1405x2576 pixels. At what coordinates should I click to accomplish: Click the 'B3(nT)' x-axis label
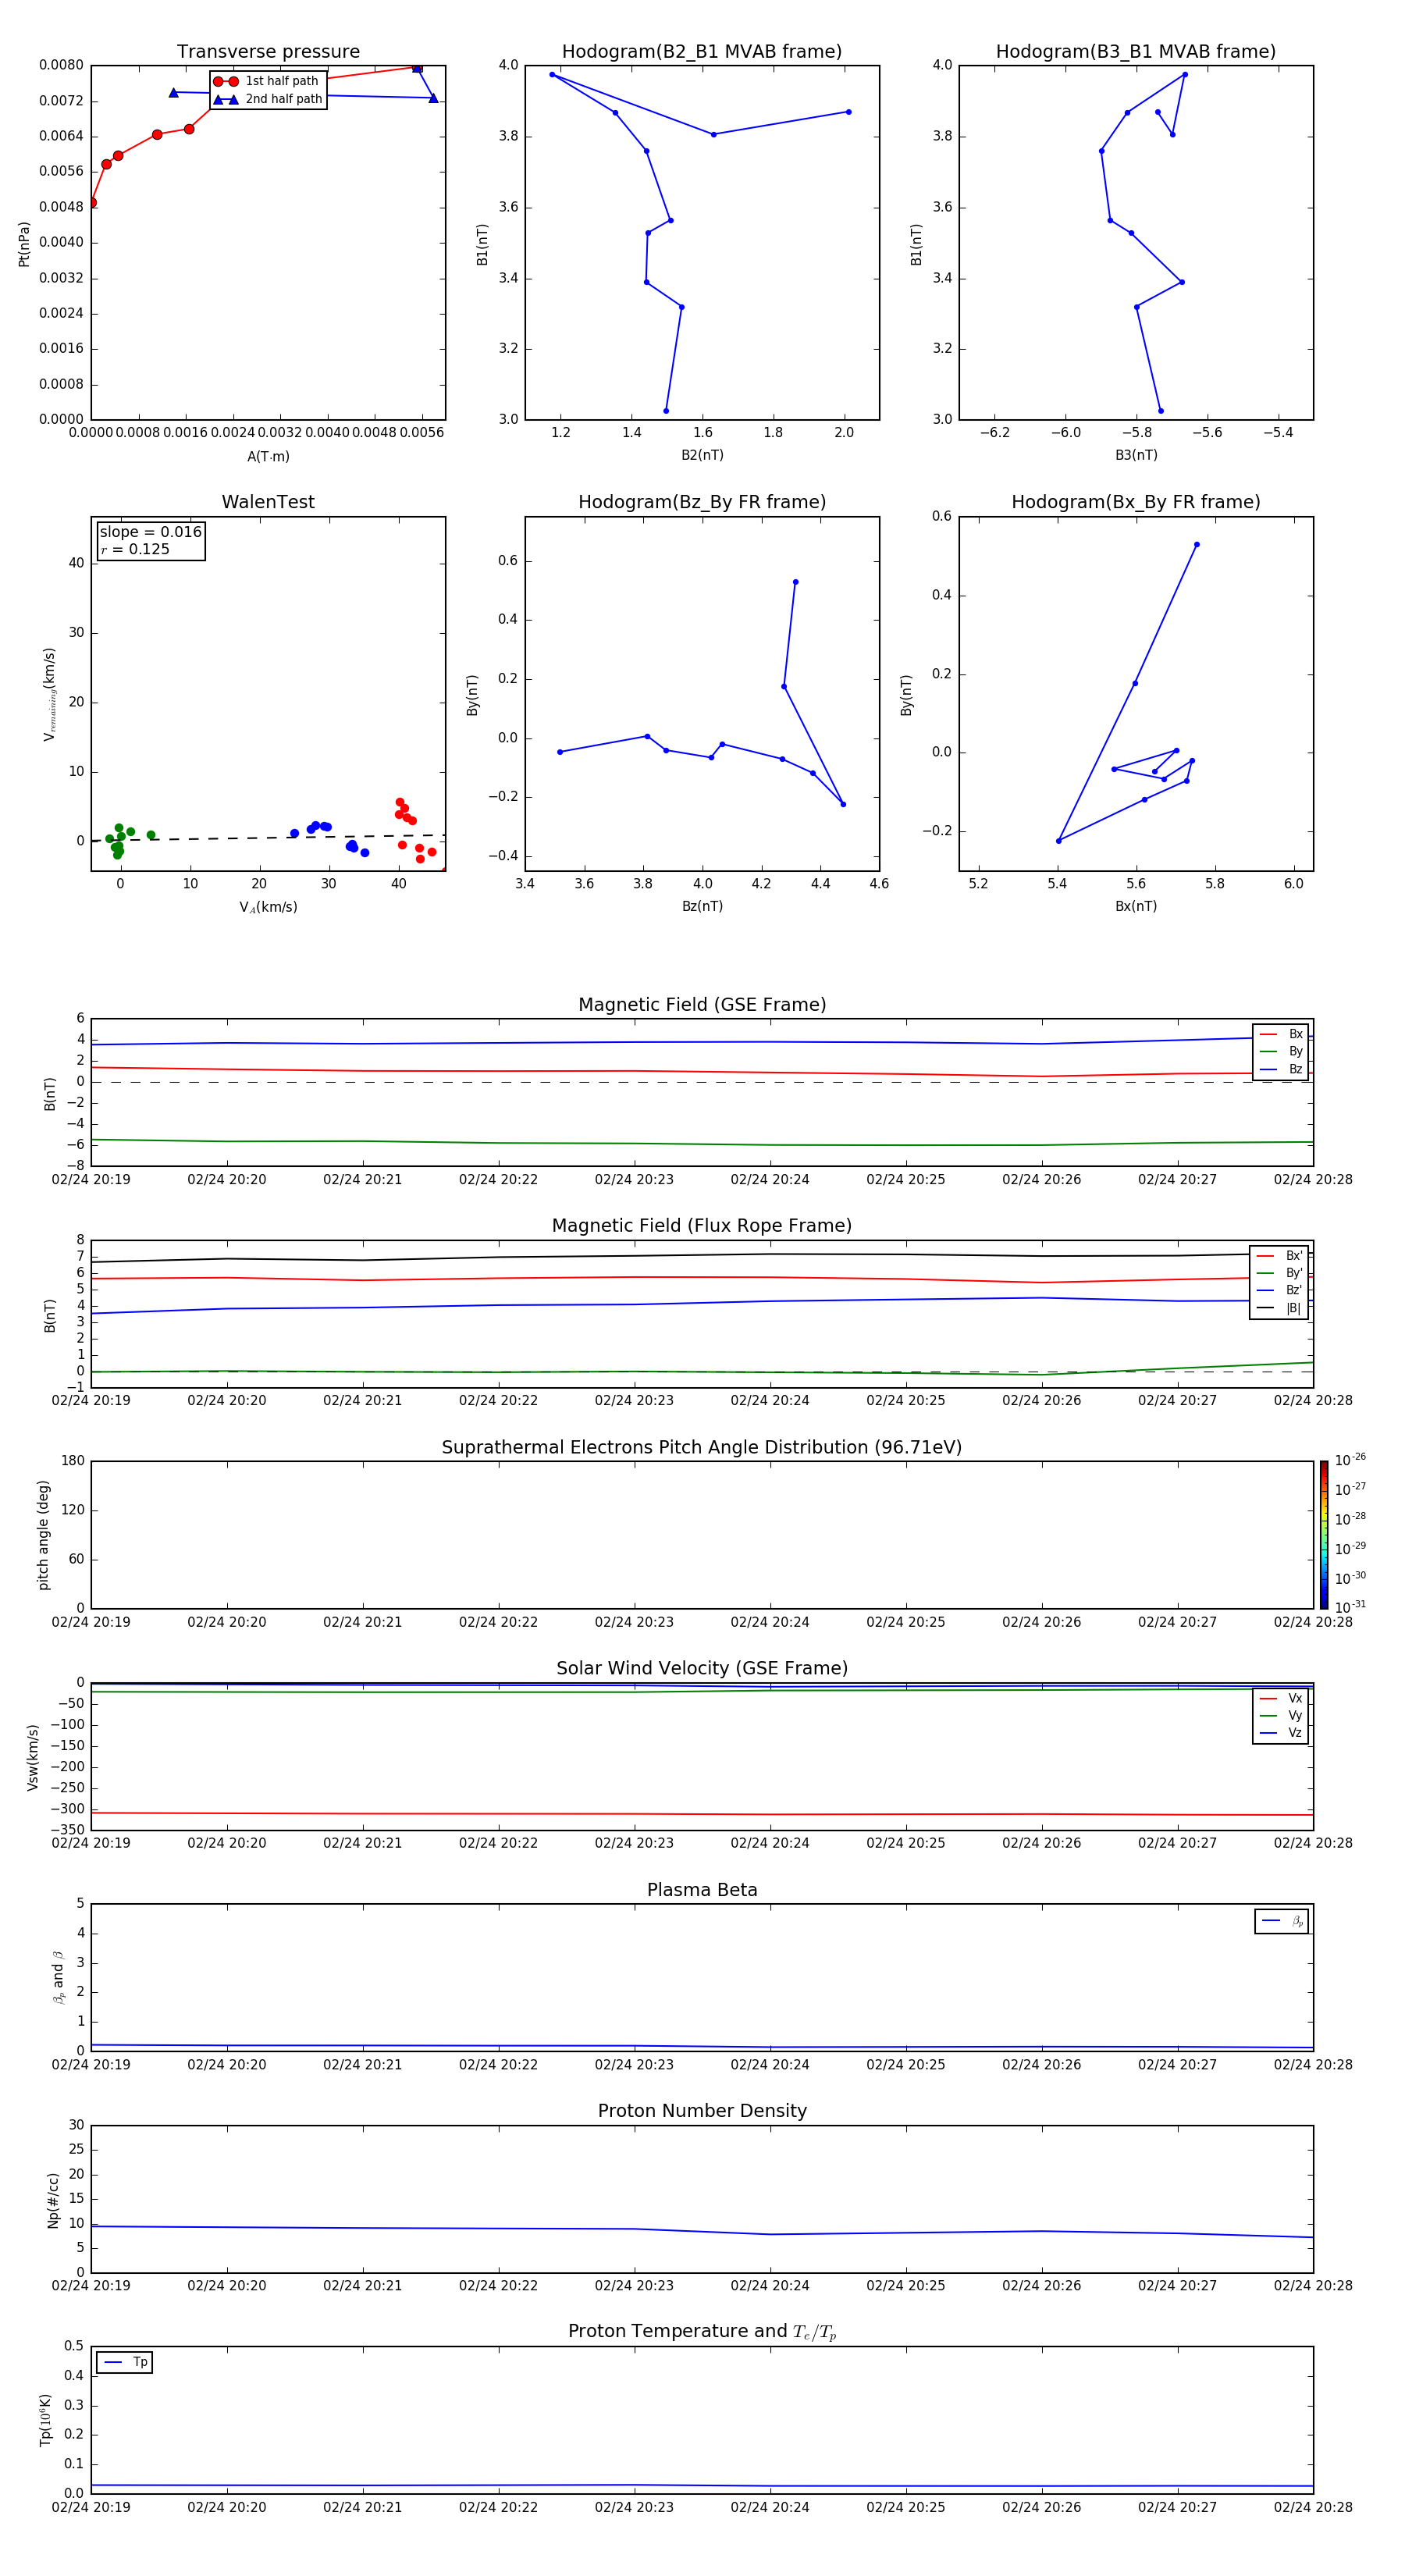pyautogui.click(x=1136, y=456)
